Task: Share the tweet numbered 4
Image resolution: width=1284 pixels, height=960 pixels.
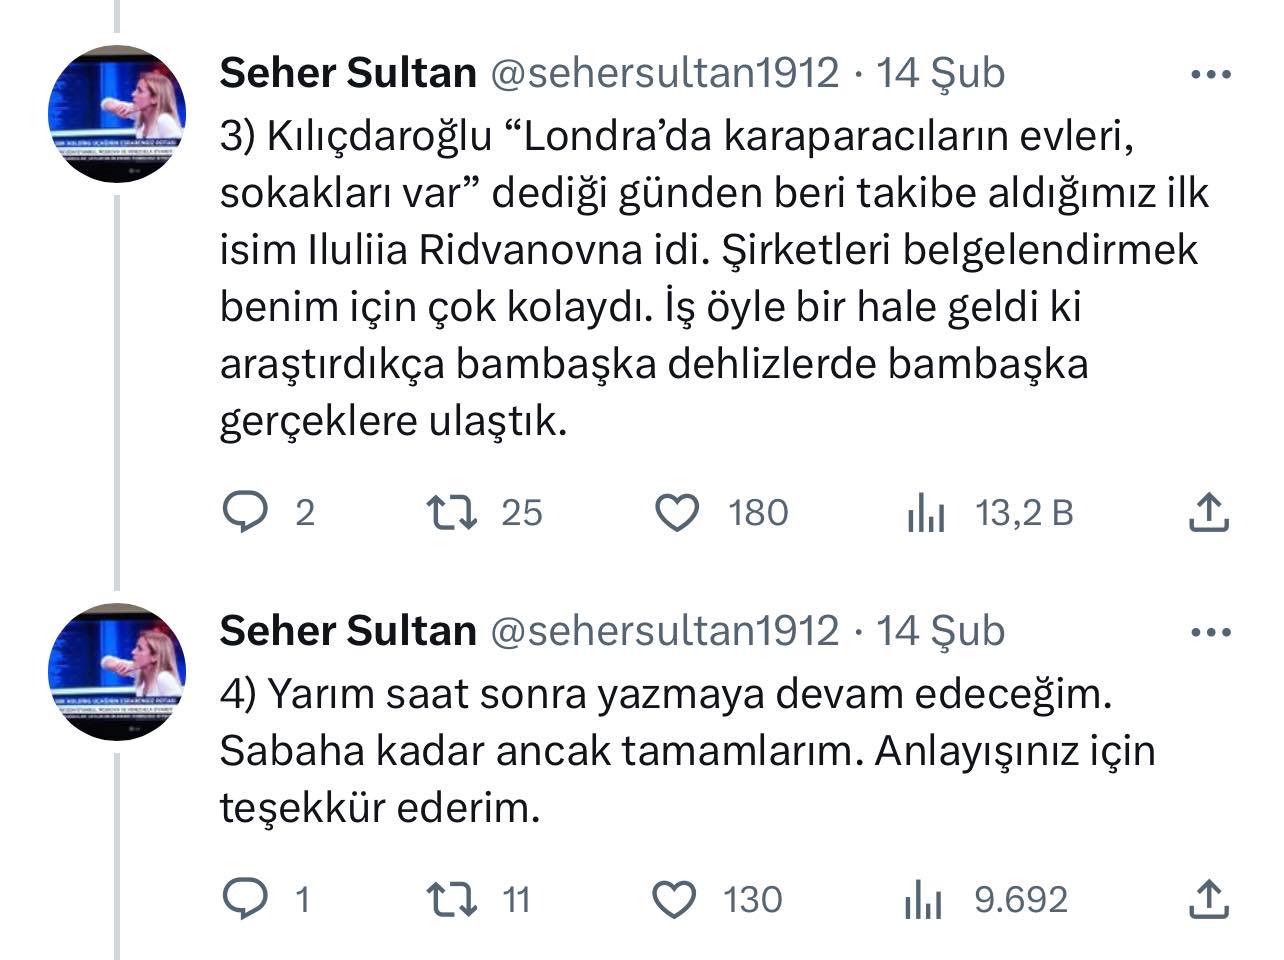Action: [x=1208, y=899]
